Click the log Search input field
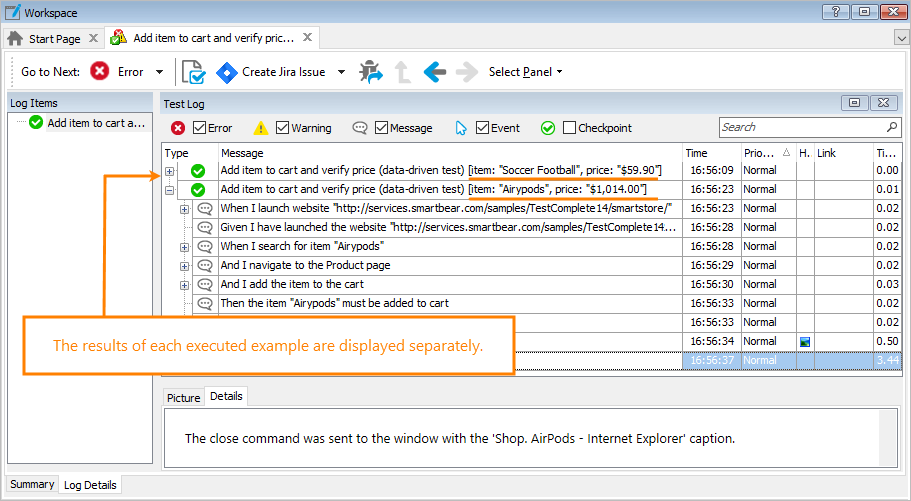Image resolution: width=911 pixels, height=501 pixels. click(x=800, y=128)
